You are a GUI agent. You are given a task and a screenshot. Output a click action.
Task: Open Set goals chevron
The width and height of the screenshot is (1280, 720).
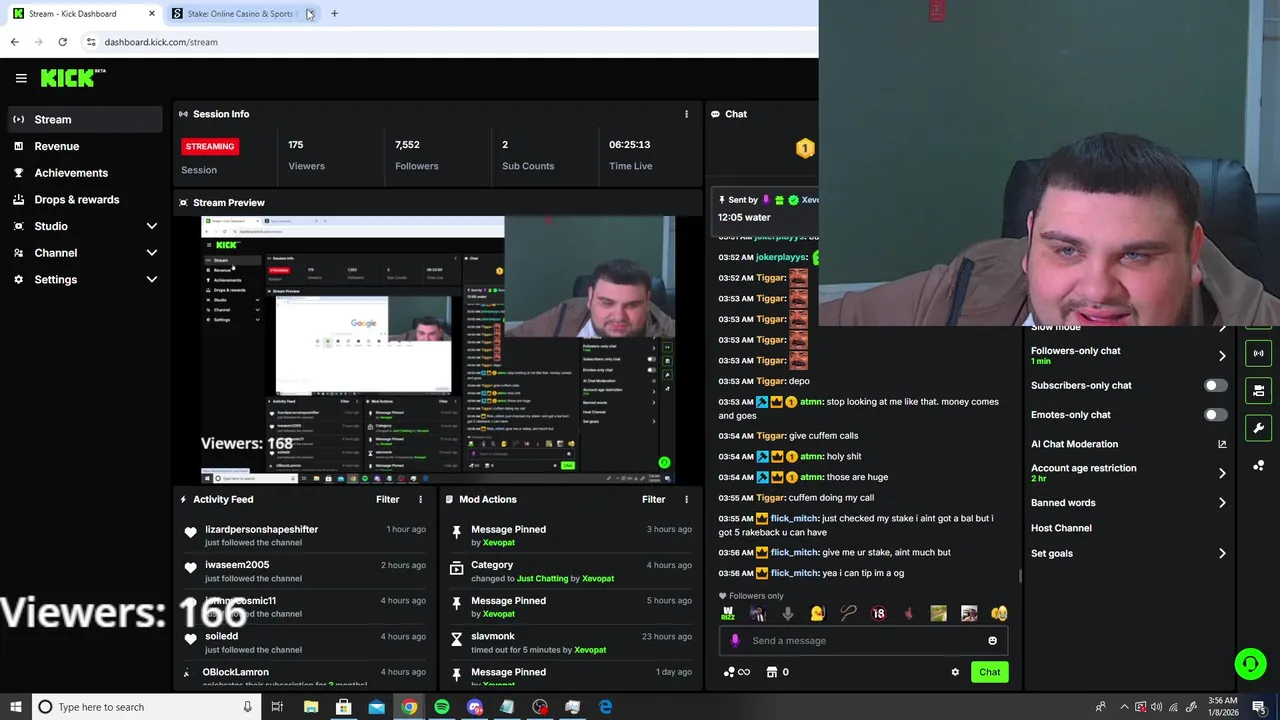tap(1222, 553)
